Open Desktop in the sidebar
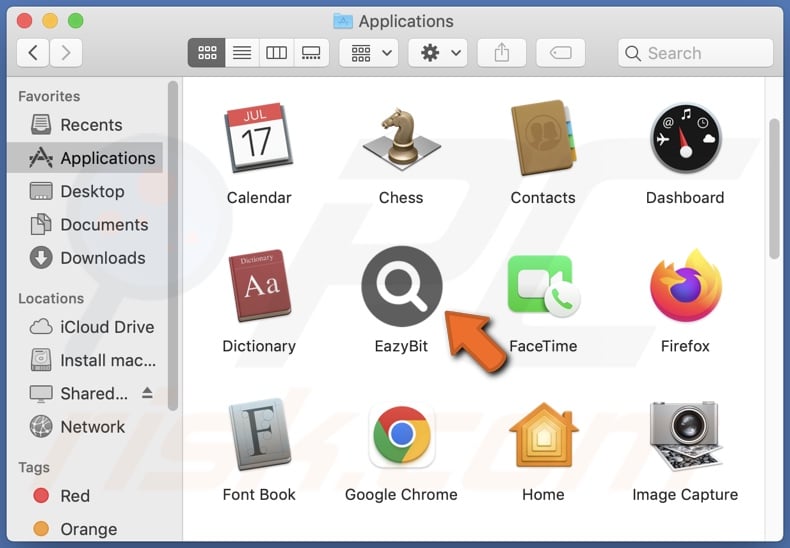Screen dimensions: 790x548 point(85,191)
